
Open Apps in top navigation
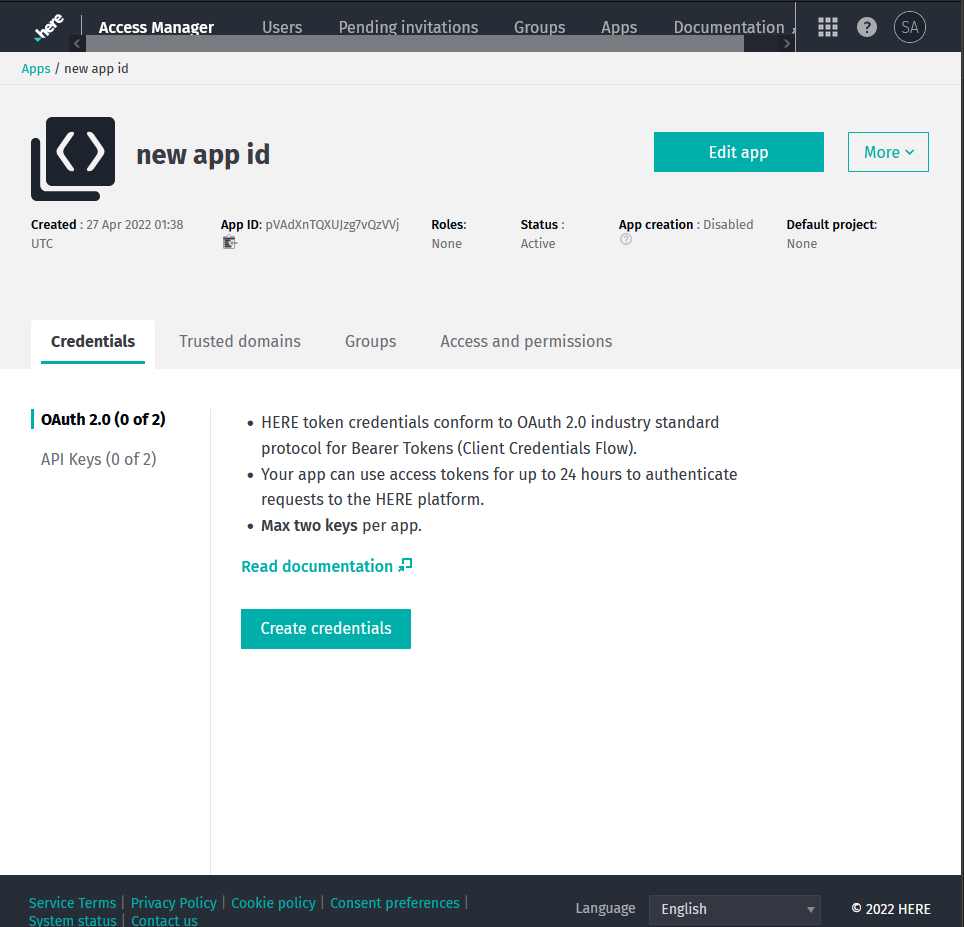(619, 27)
